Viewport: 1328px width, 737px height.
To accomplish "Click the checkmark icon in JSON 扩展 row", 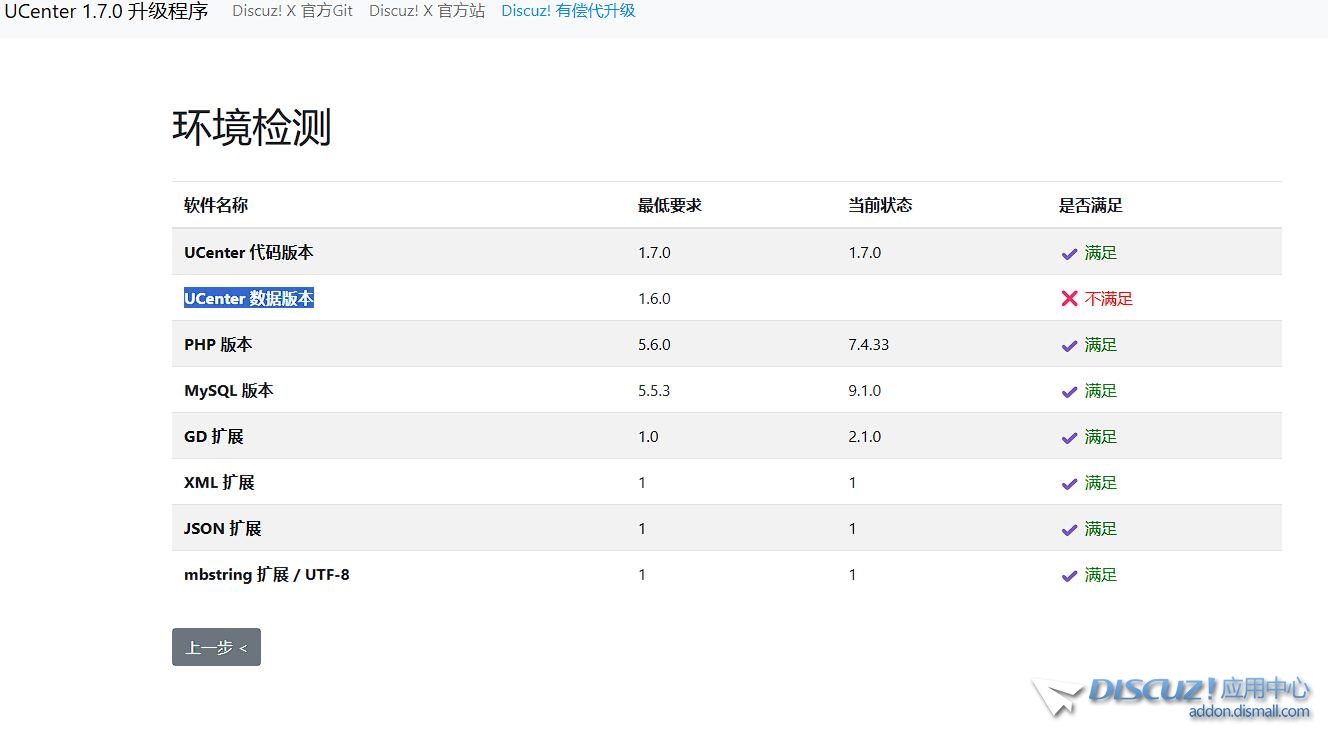I will pos(1069,530).
